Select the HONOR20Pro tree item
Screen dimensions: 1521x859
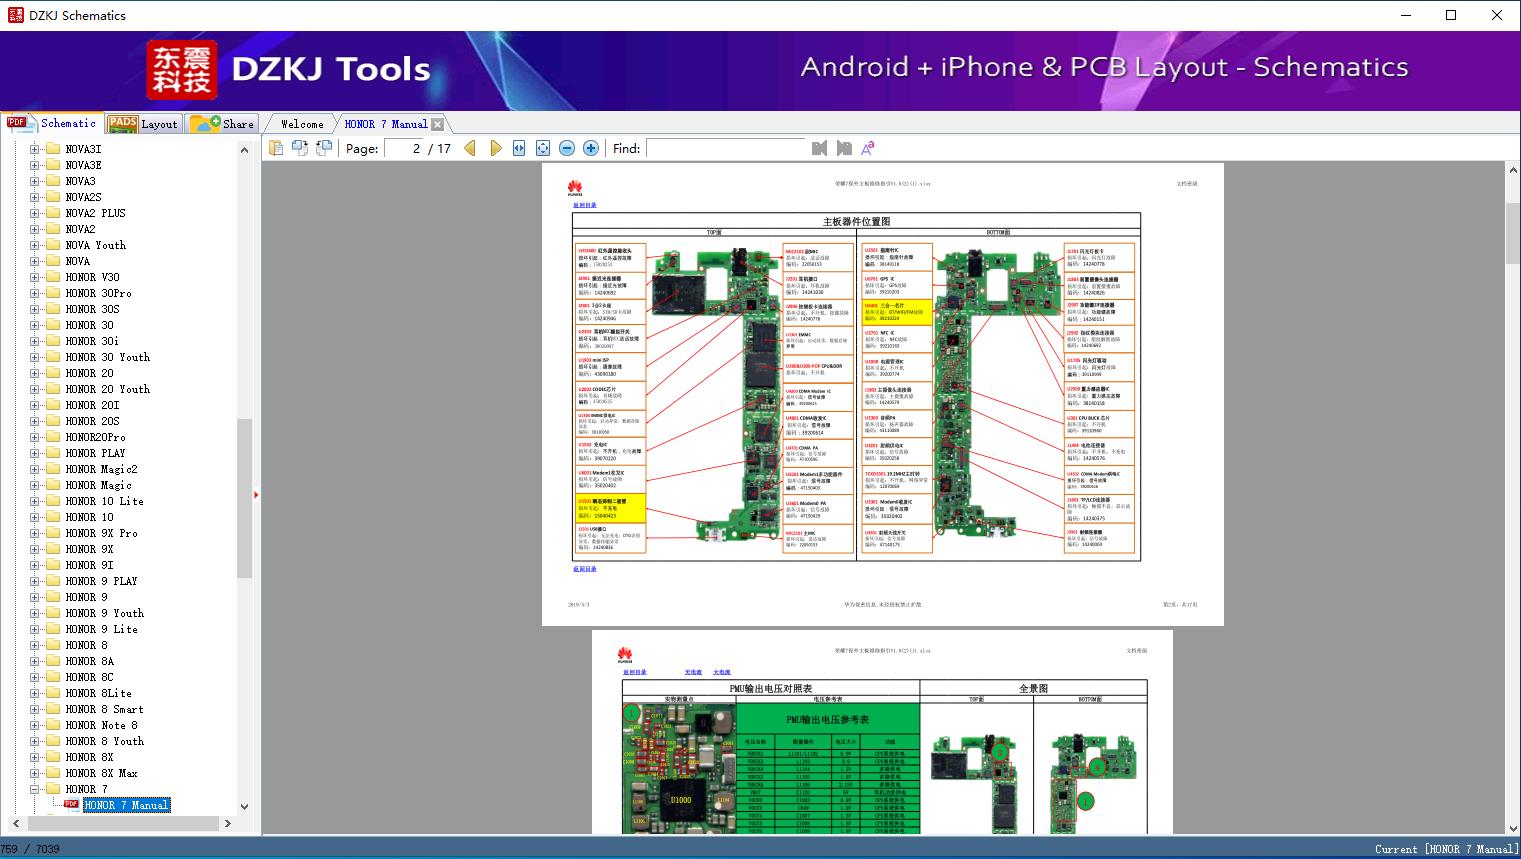pyautogui.click(x=96, y=437)
